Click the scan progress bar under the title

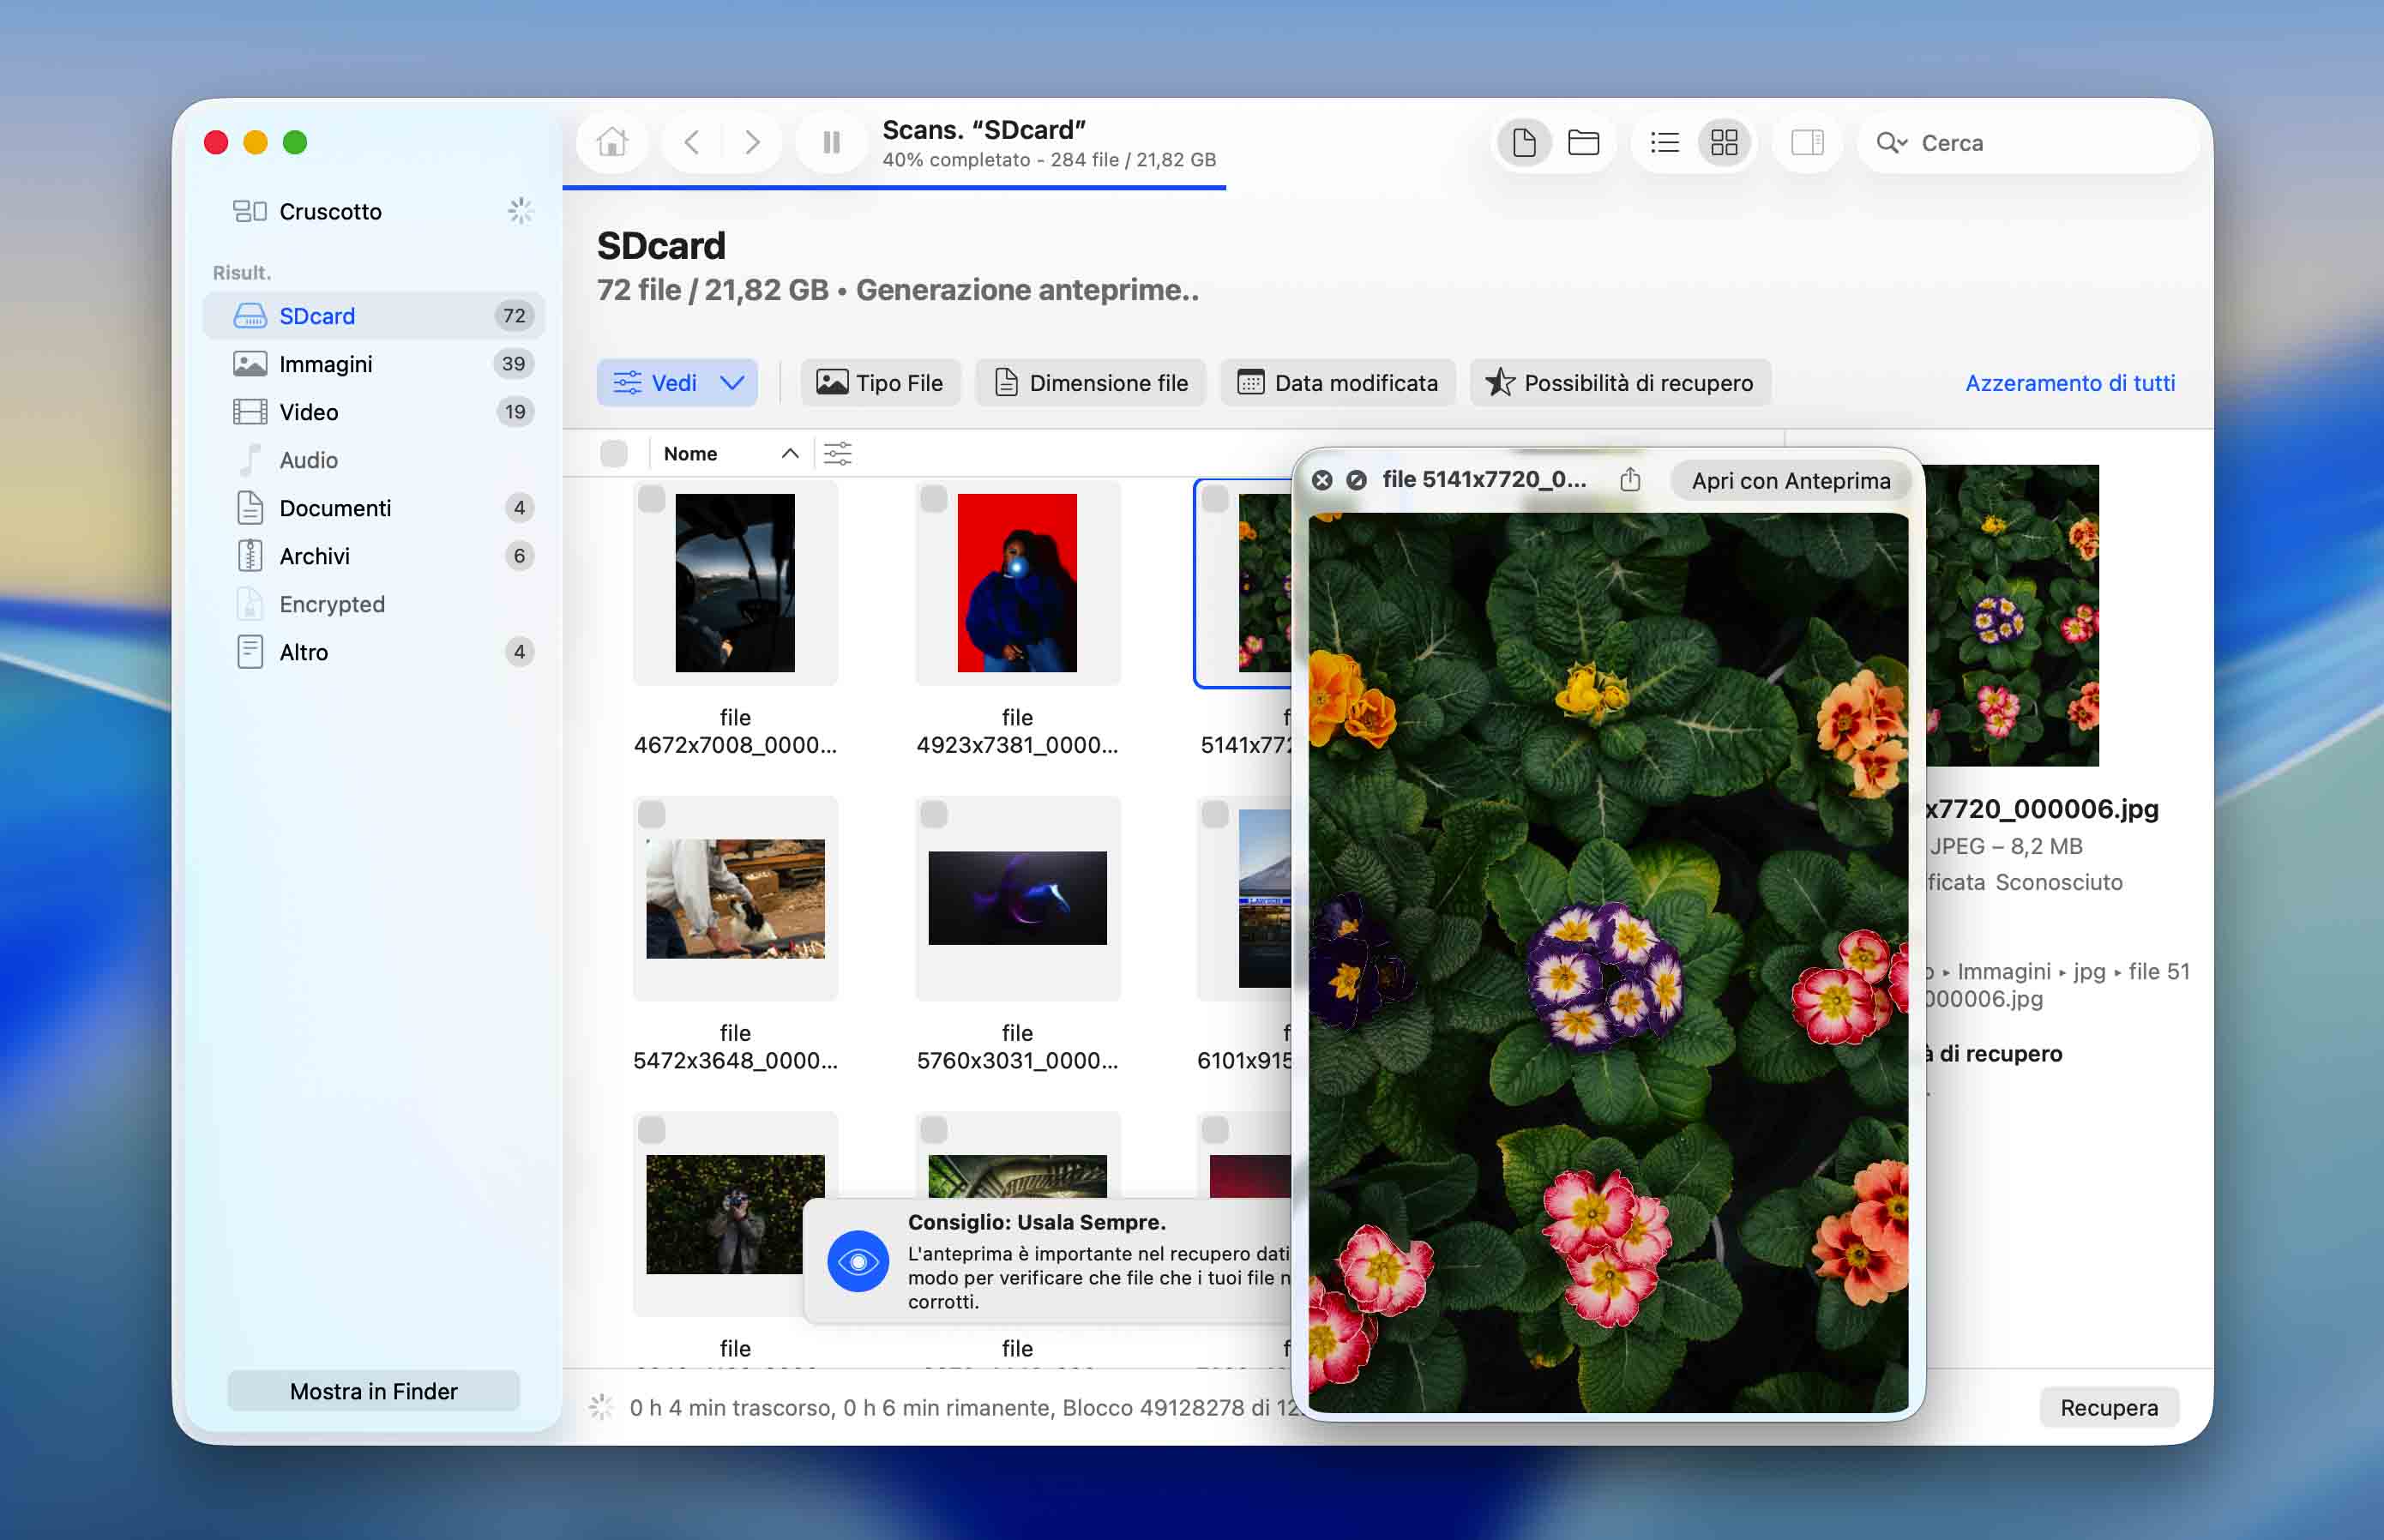point(894,188)
